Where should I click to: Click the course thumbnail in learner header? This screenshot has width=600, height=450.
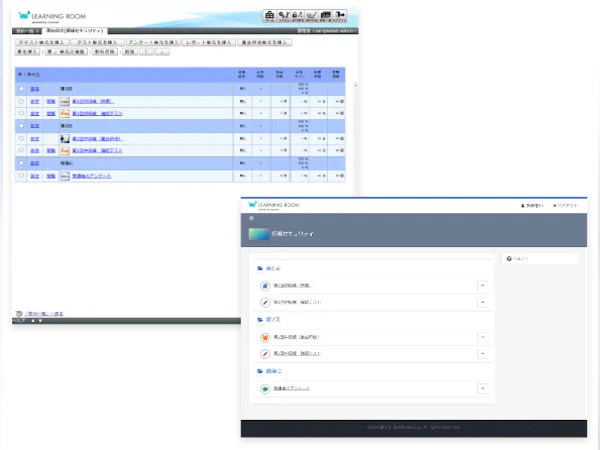click(259, 234)
